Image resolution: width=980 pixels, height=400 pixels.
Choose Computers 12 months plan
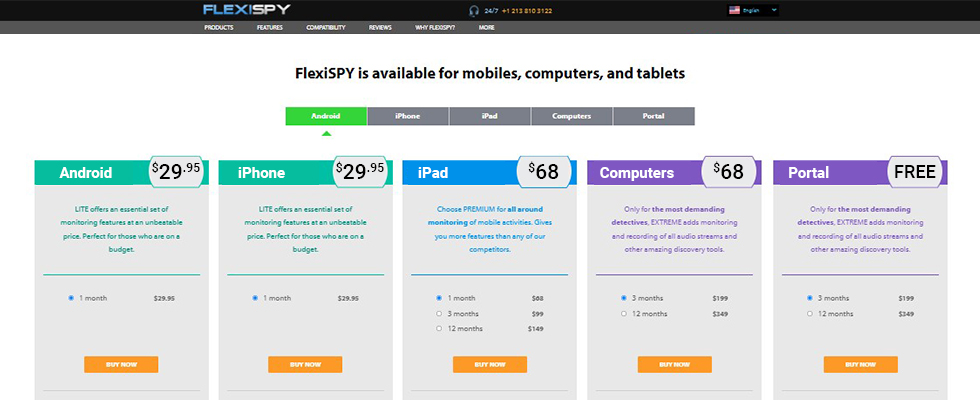click(x=624, y=313)
